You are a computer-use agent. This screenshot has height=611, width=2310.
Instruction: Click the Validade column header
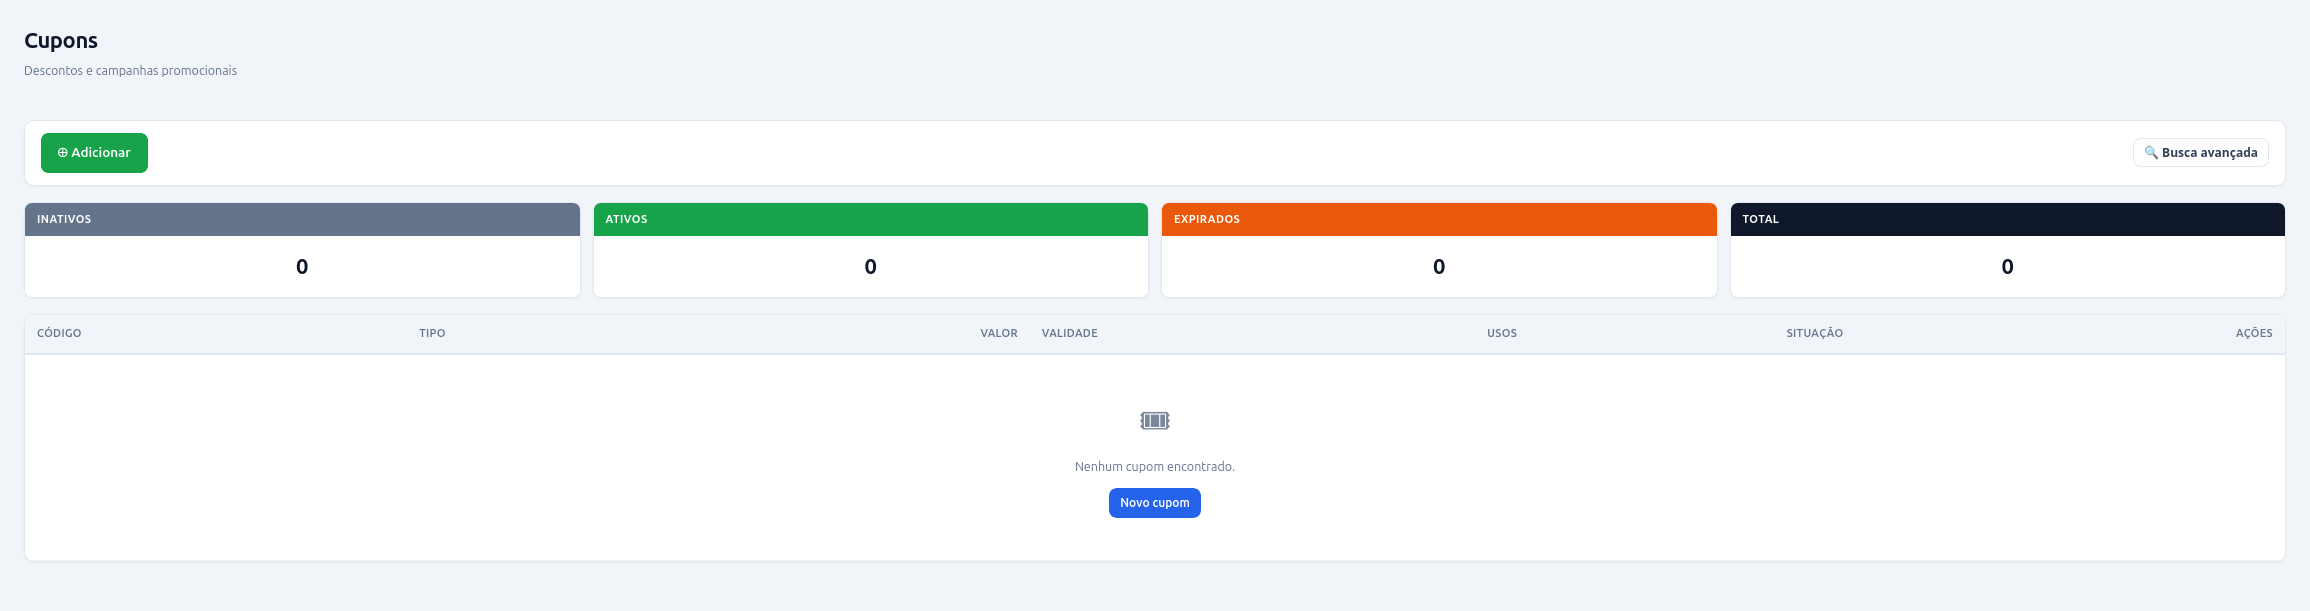1069,333
